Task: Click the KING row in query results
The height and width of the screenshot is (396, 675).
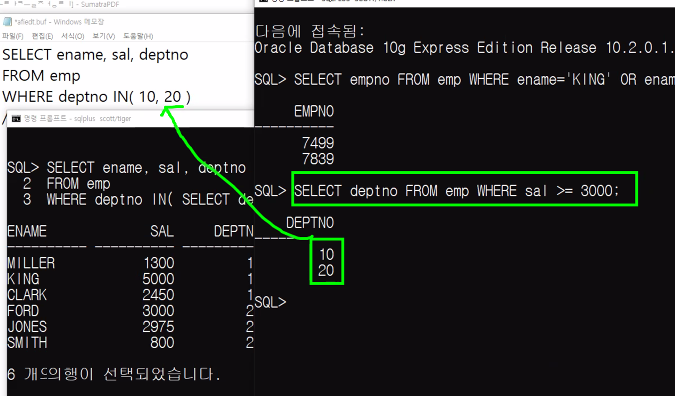Action: [130, 279]
